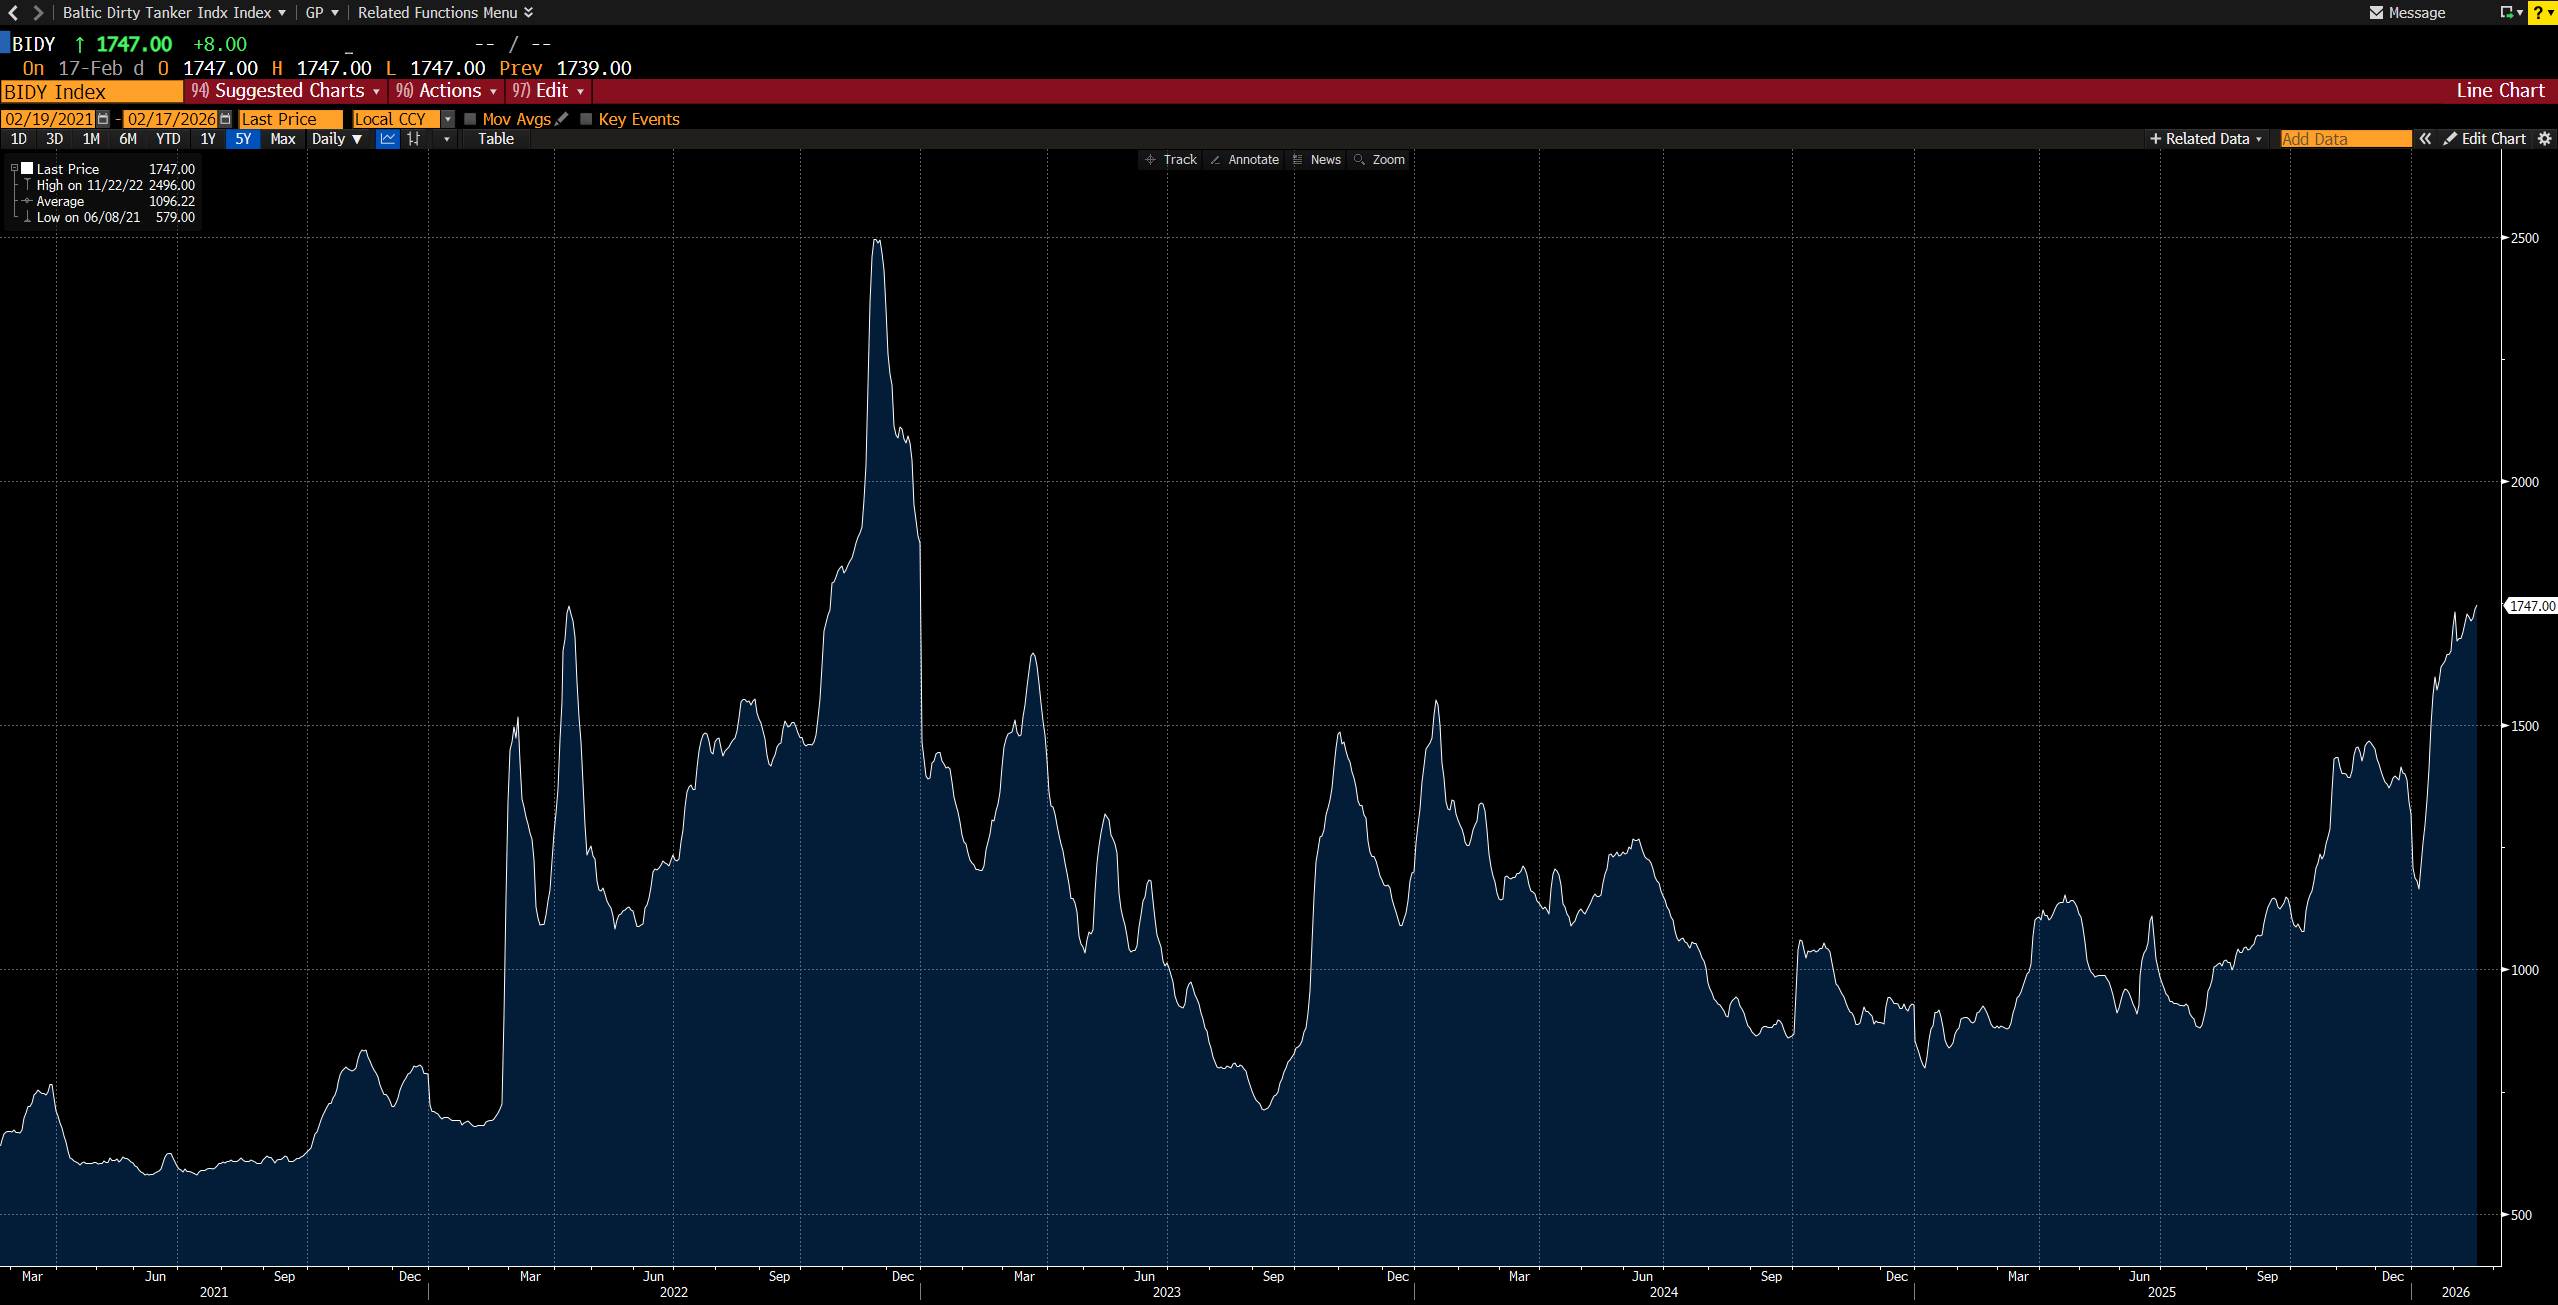The height and width of the screenshot is (1305, 2558).
Task: Click the pencil icon beside Mov Avgs
Action: pos(562,119)
